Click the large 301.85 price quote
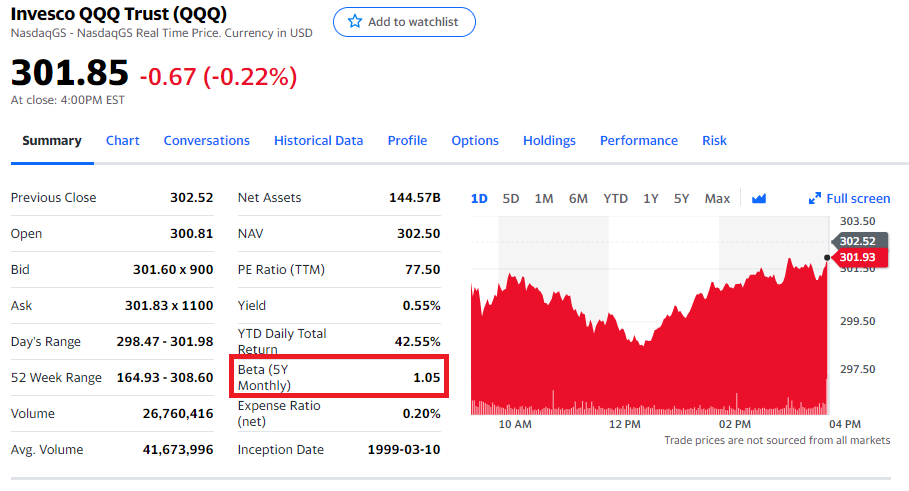This screenshot has width=909, height=491. [x=70, y=73]
